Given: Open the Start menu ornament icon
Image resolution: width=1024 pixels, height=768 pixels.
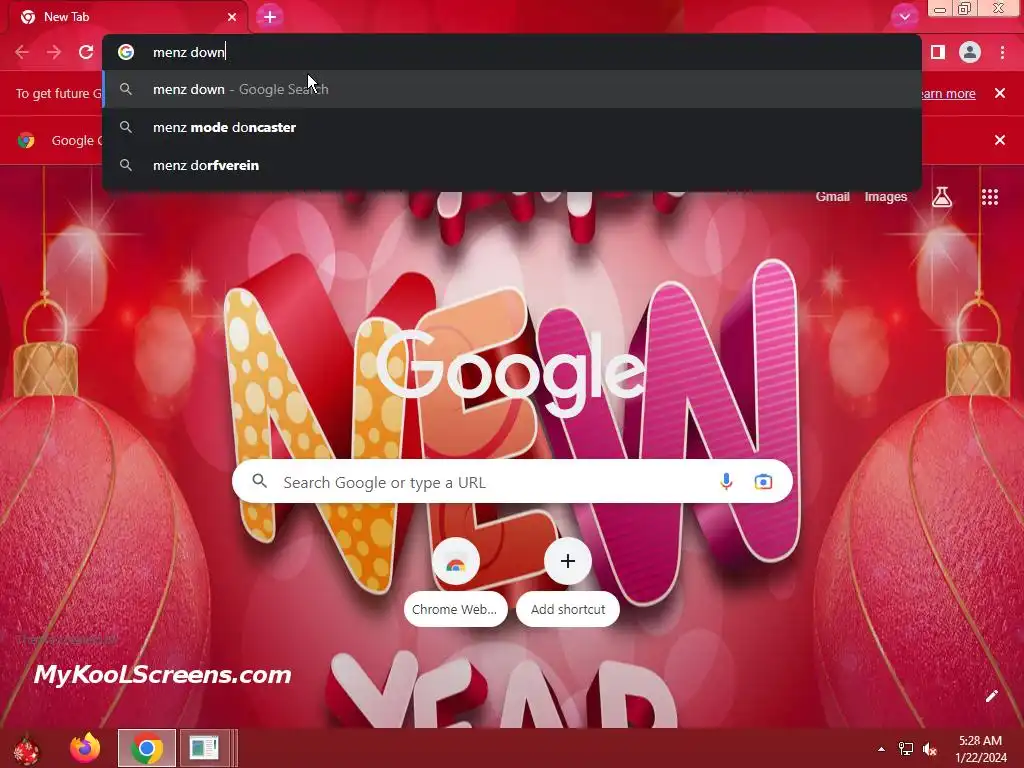Looking at the screenshot, I should tap(26, 748).
